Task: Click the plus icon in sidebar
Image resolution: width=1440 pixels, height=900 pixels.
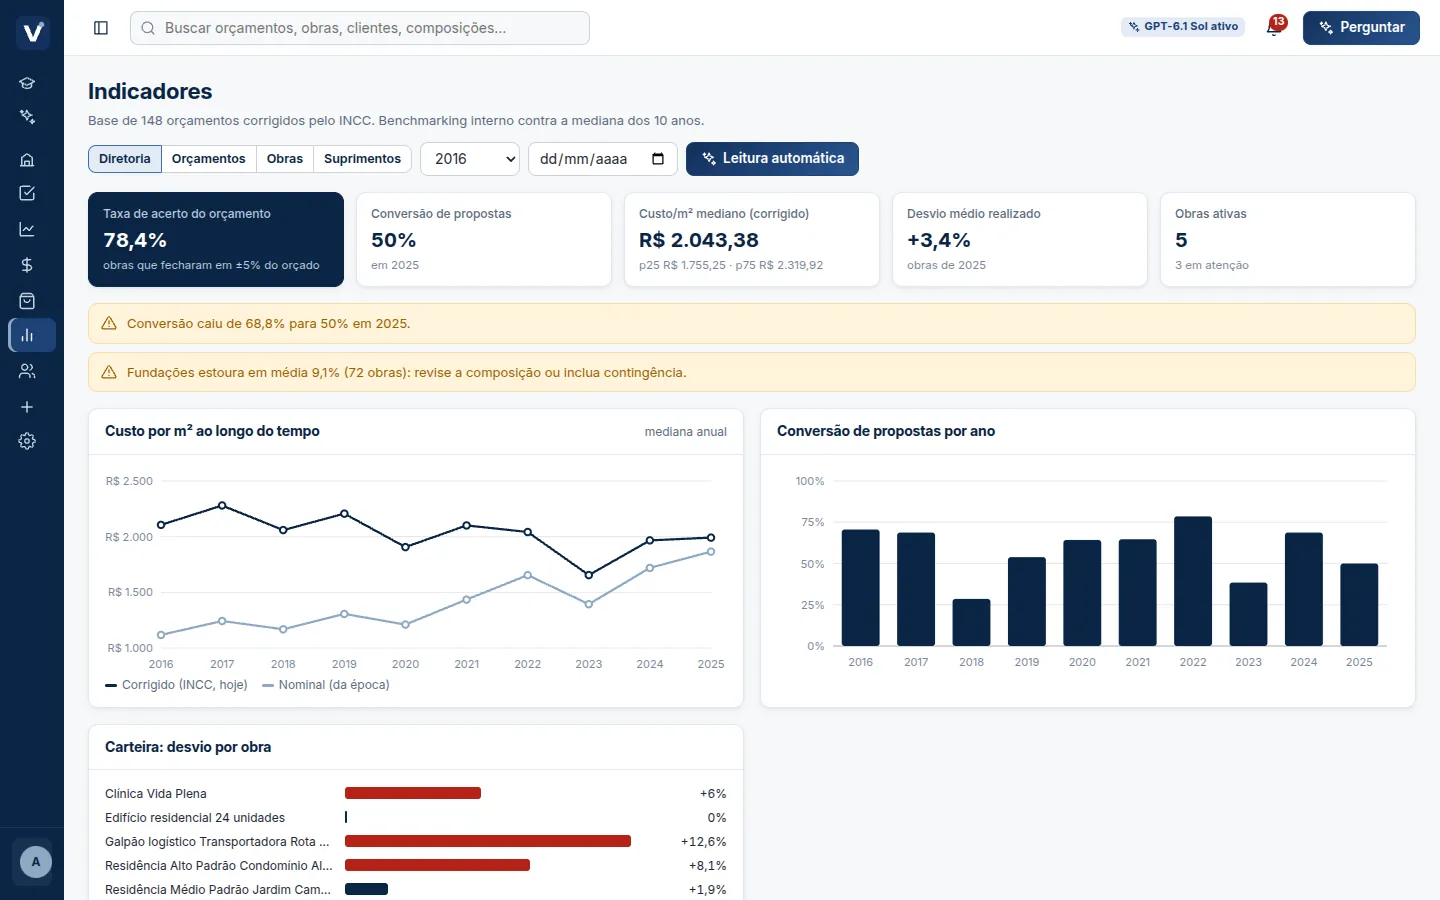Action: [x=27, y=407]
